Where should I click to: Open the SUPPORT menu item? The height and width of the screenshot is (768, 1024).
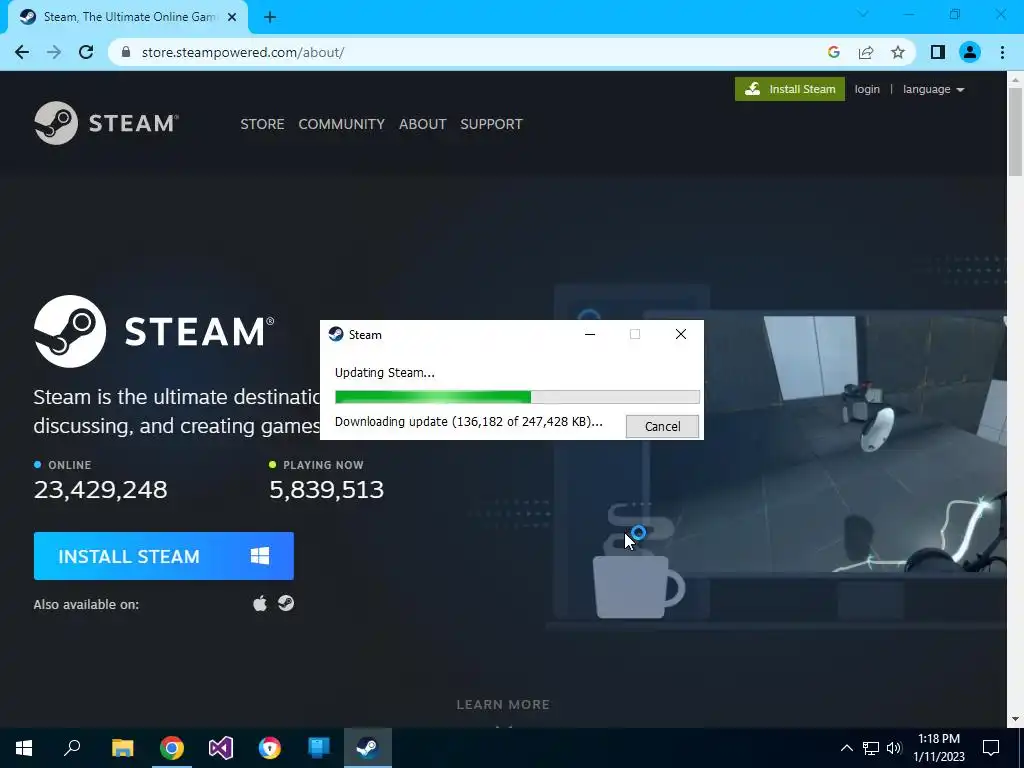click(491, 124)
